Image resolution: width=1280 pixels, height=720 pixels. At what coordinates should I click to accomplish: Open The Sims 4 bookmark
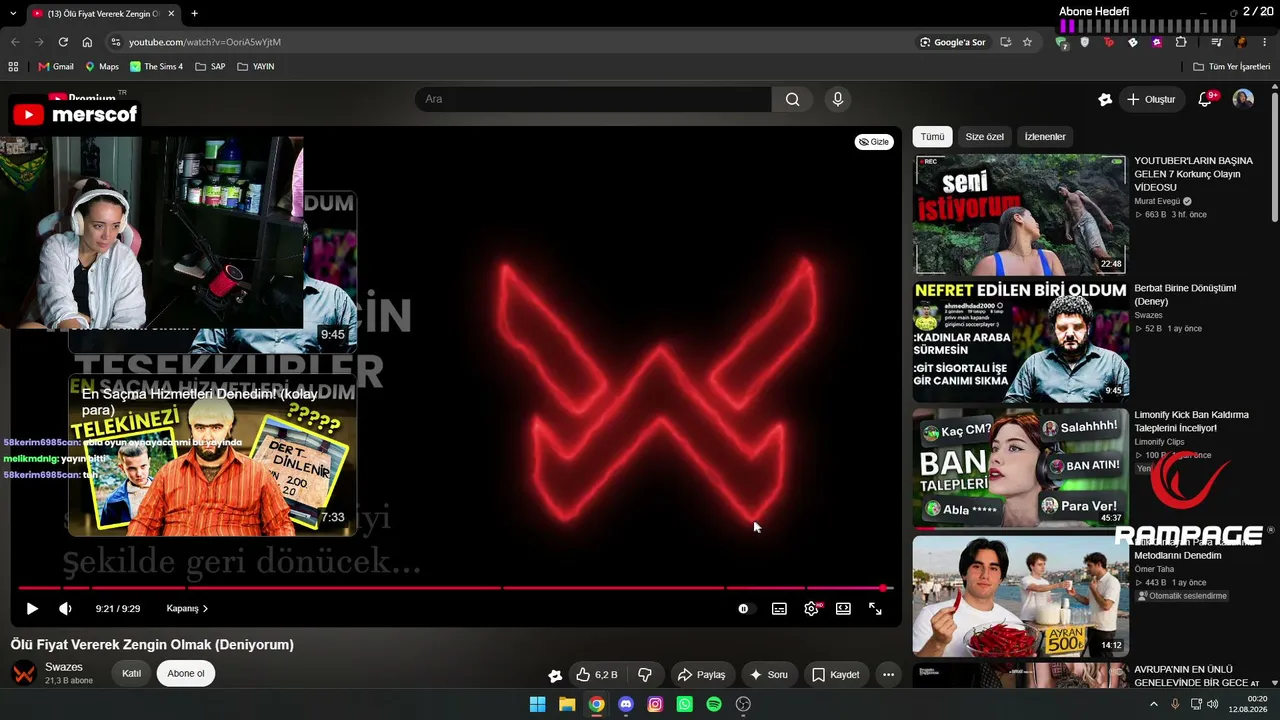[156, 67]
